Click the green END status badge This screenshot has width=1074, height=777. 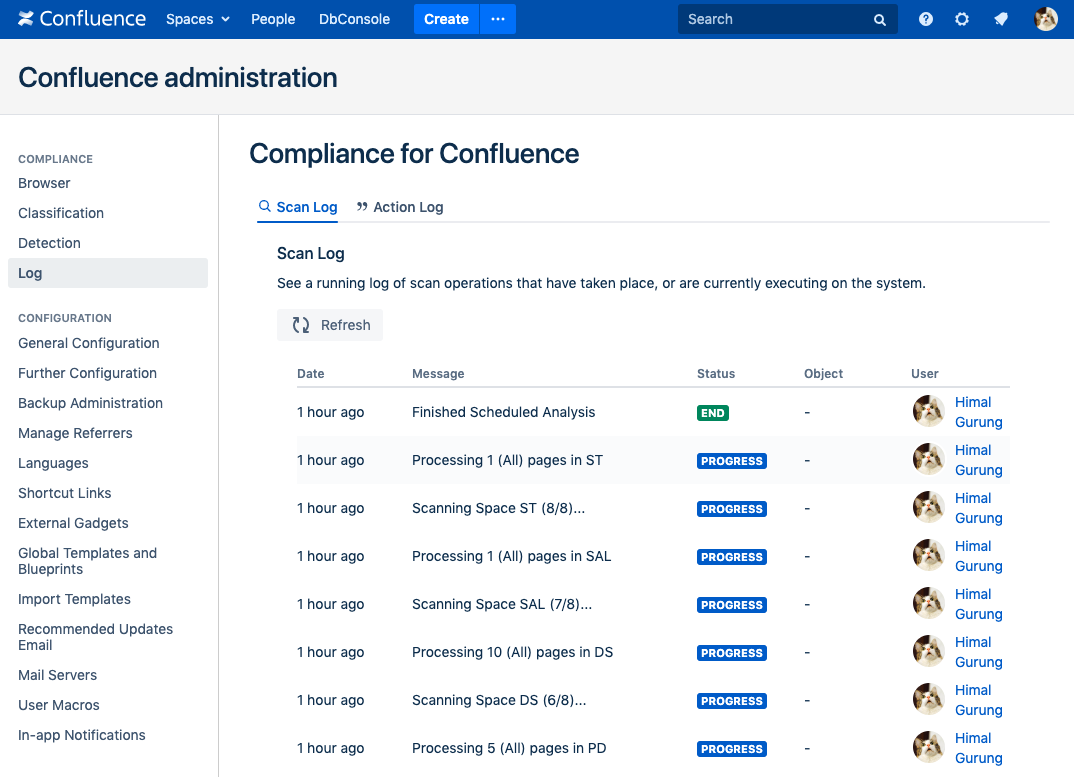tap(713, 413)
